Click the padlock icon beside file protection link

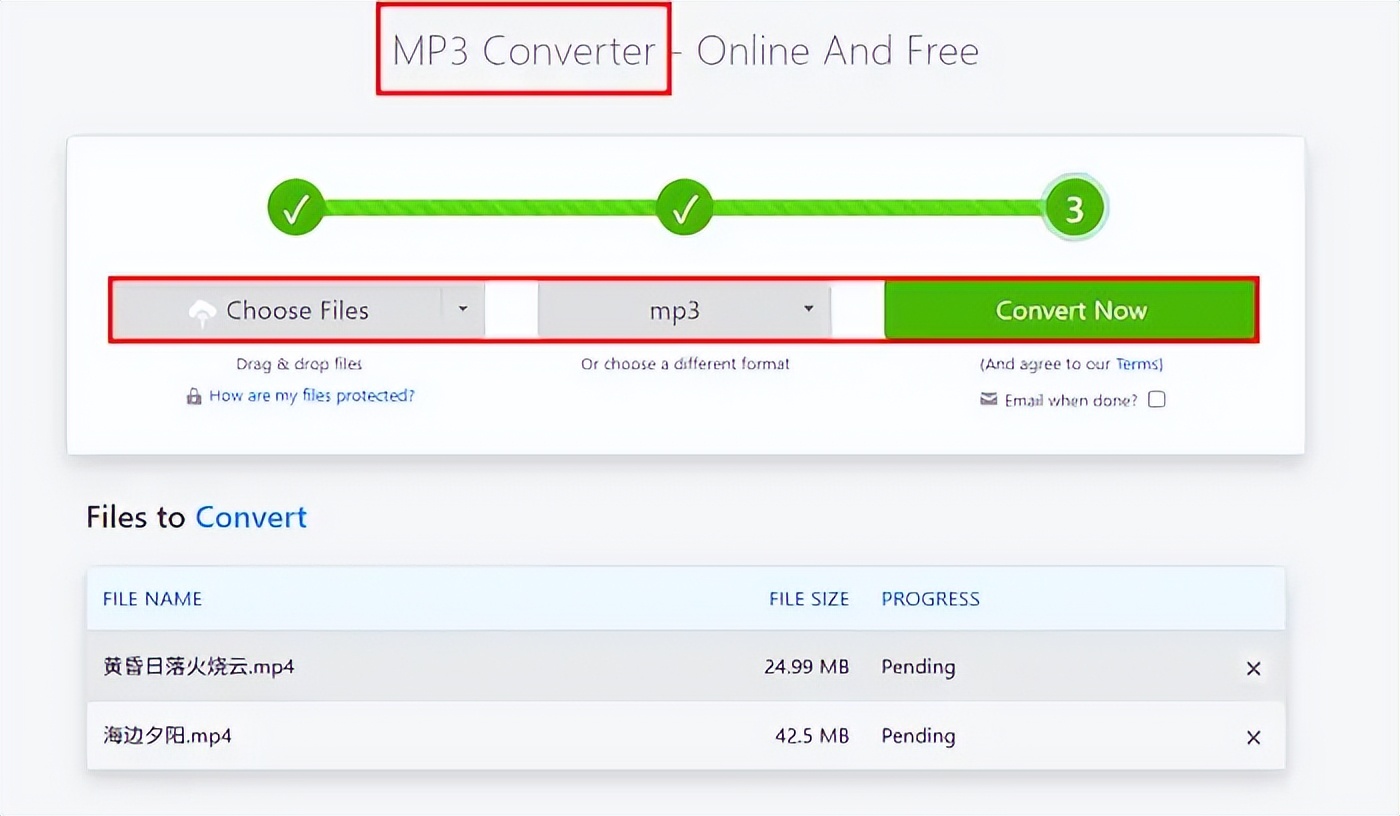[x=194, y=397]
